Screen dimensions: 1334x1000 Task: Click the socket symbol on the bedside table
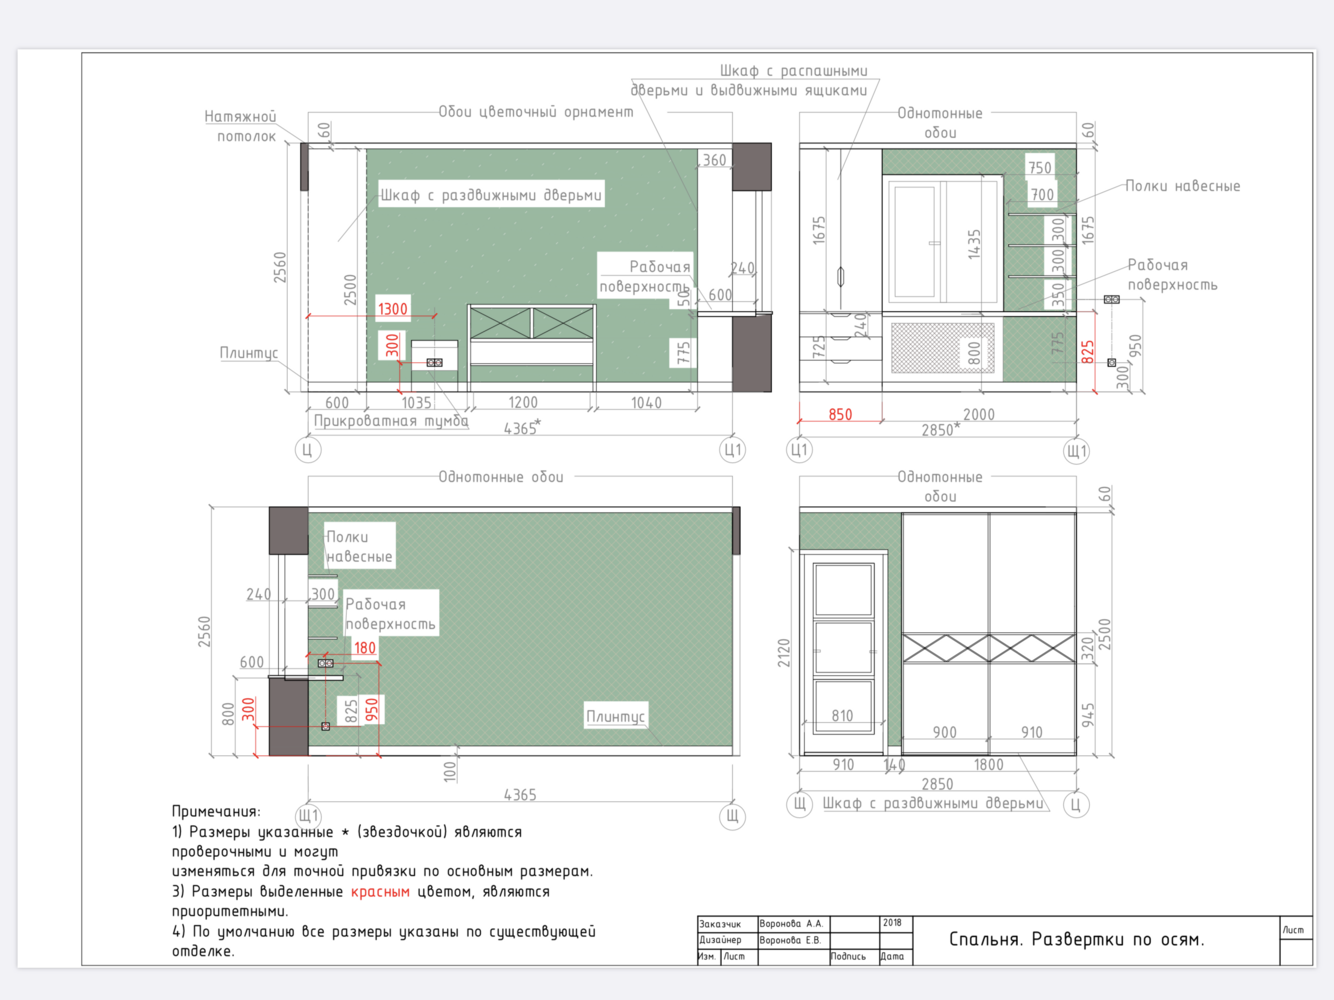pyautogui.click(x=434, y=362)
